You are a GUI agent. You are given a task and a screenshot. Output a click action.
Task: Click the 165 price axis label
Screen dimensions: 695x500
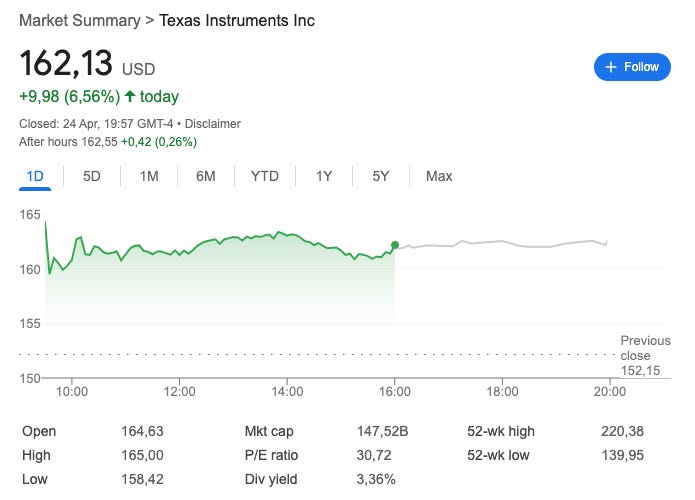coord(30,215)
